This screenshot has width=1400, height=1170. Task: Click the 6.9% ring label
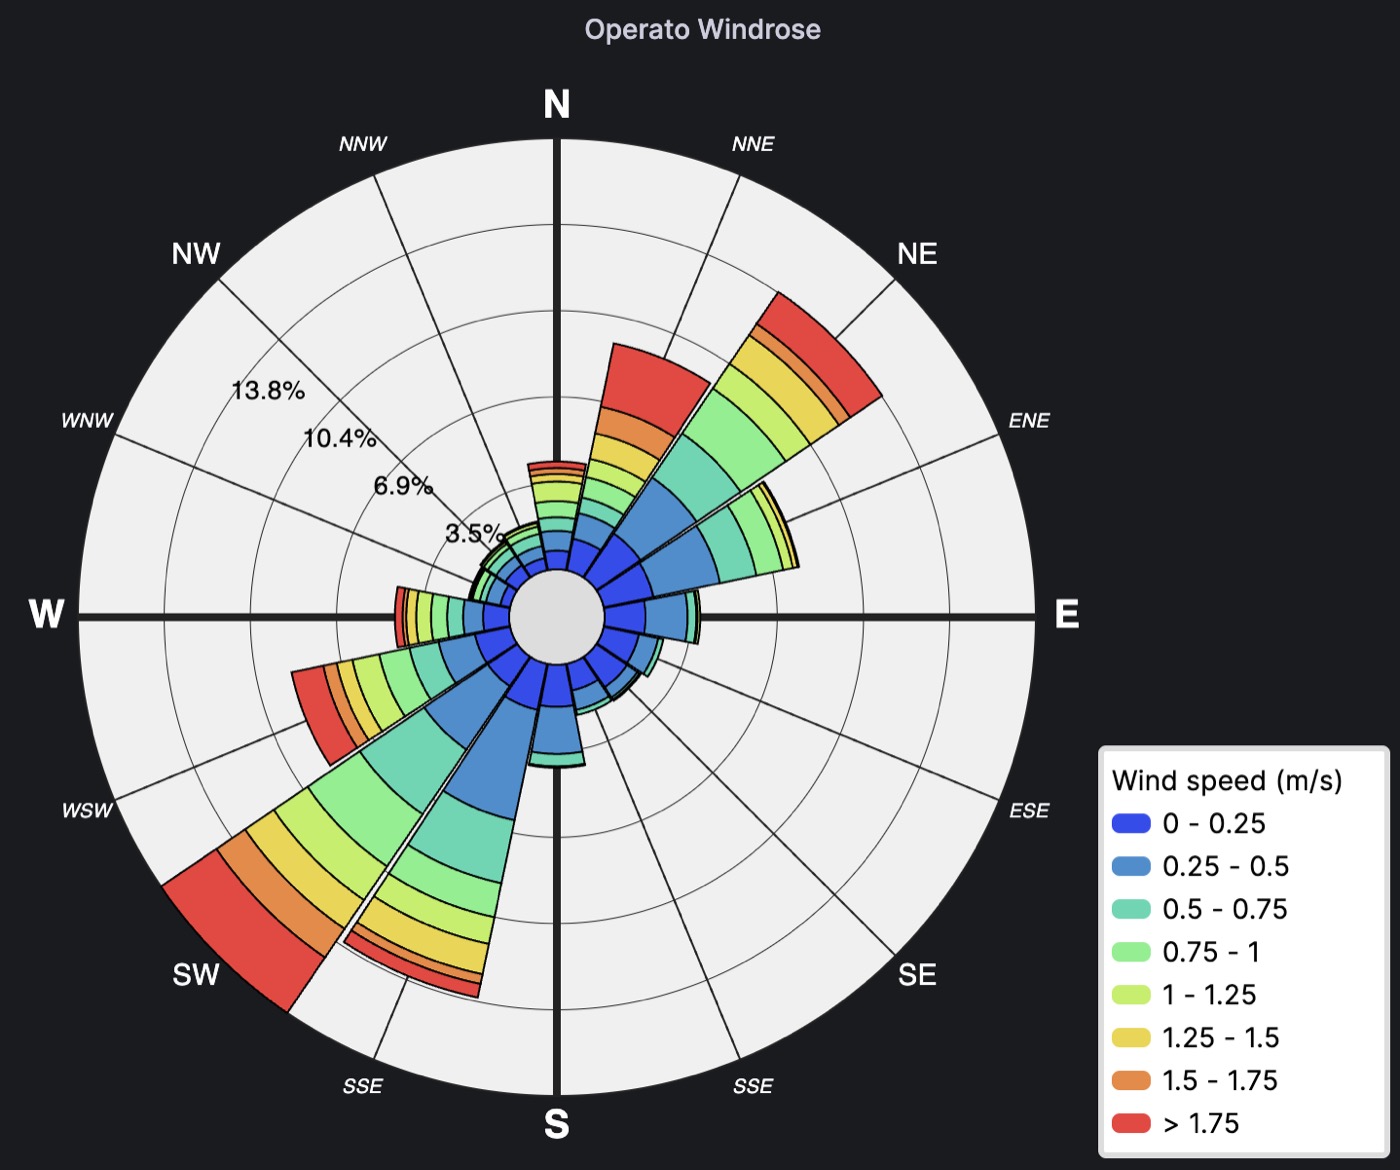coord(403,486)
